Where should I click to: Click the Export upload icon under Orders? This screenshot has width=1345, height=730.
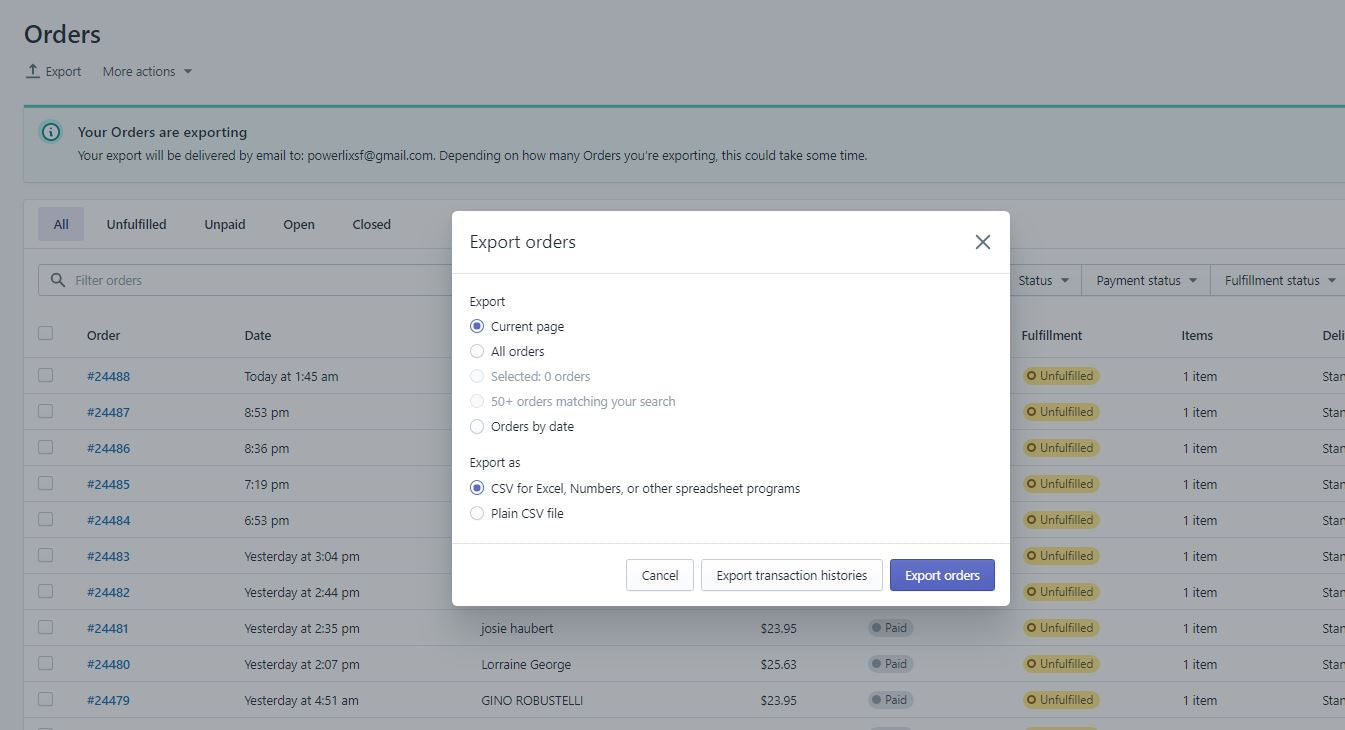pyautogui.click(x=33, y=71)
